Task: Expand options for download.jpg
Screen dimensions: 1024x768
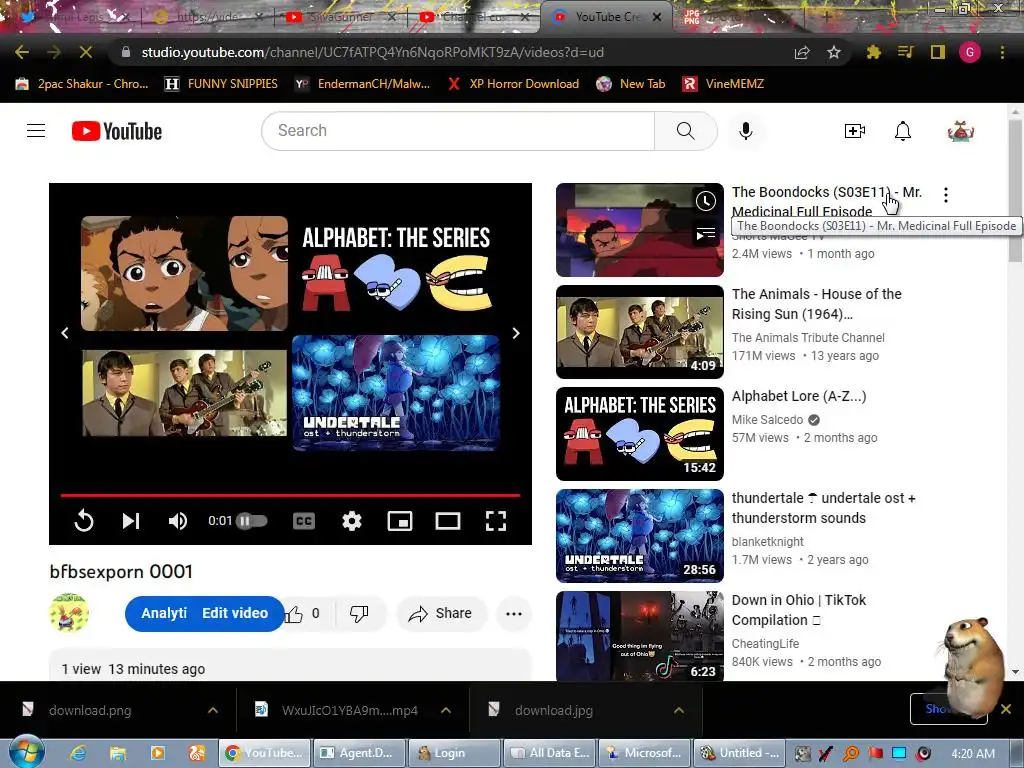Action: [679, 710]
